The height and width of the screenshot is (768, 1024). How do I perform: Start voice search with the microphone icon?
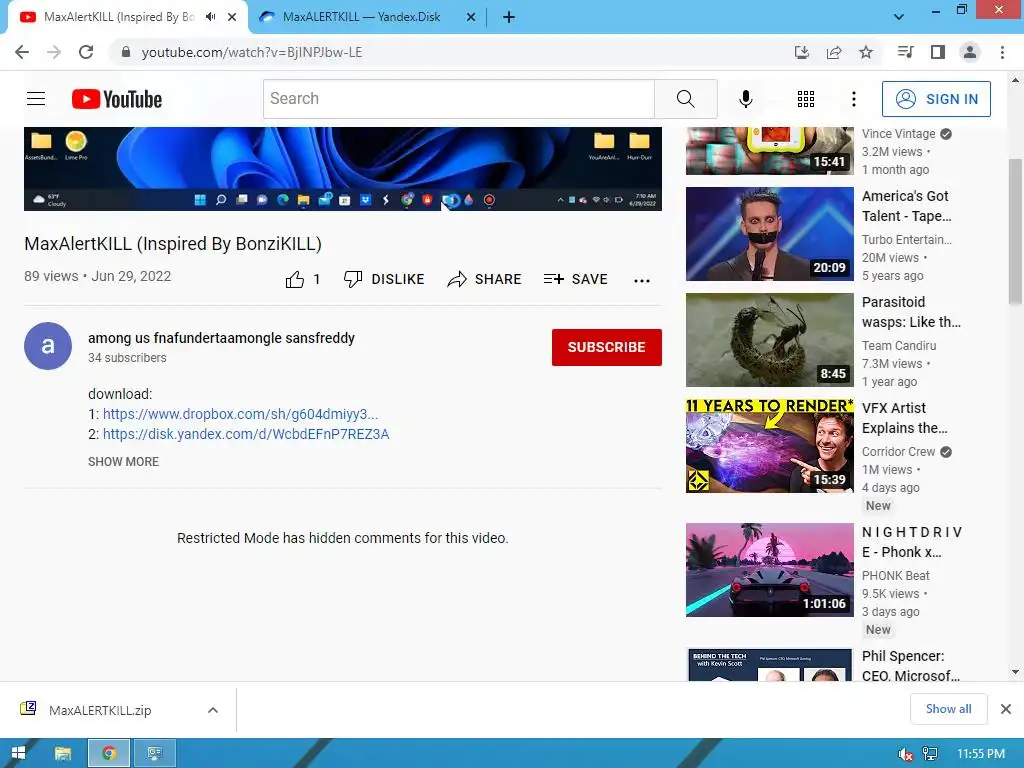point(745,99)
